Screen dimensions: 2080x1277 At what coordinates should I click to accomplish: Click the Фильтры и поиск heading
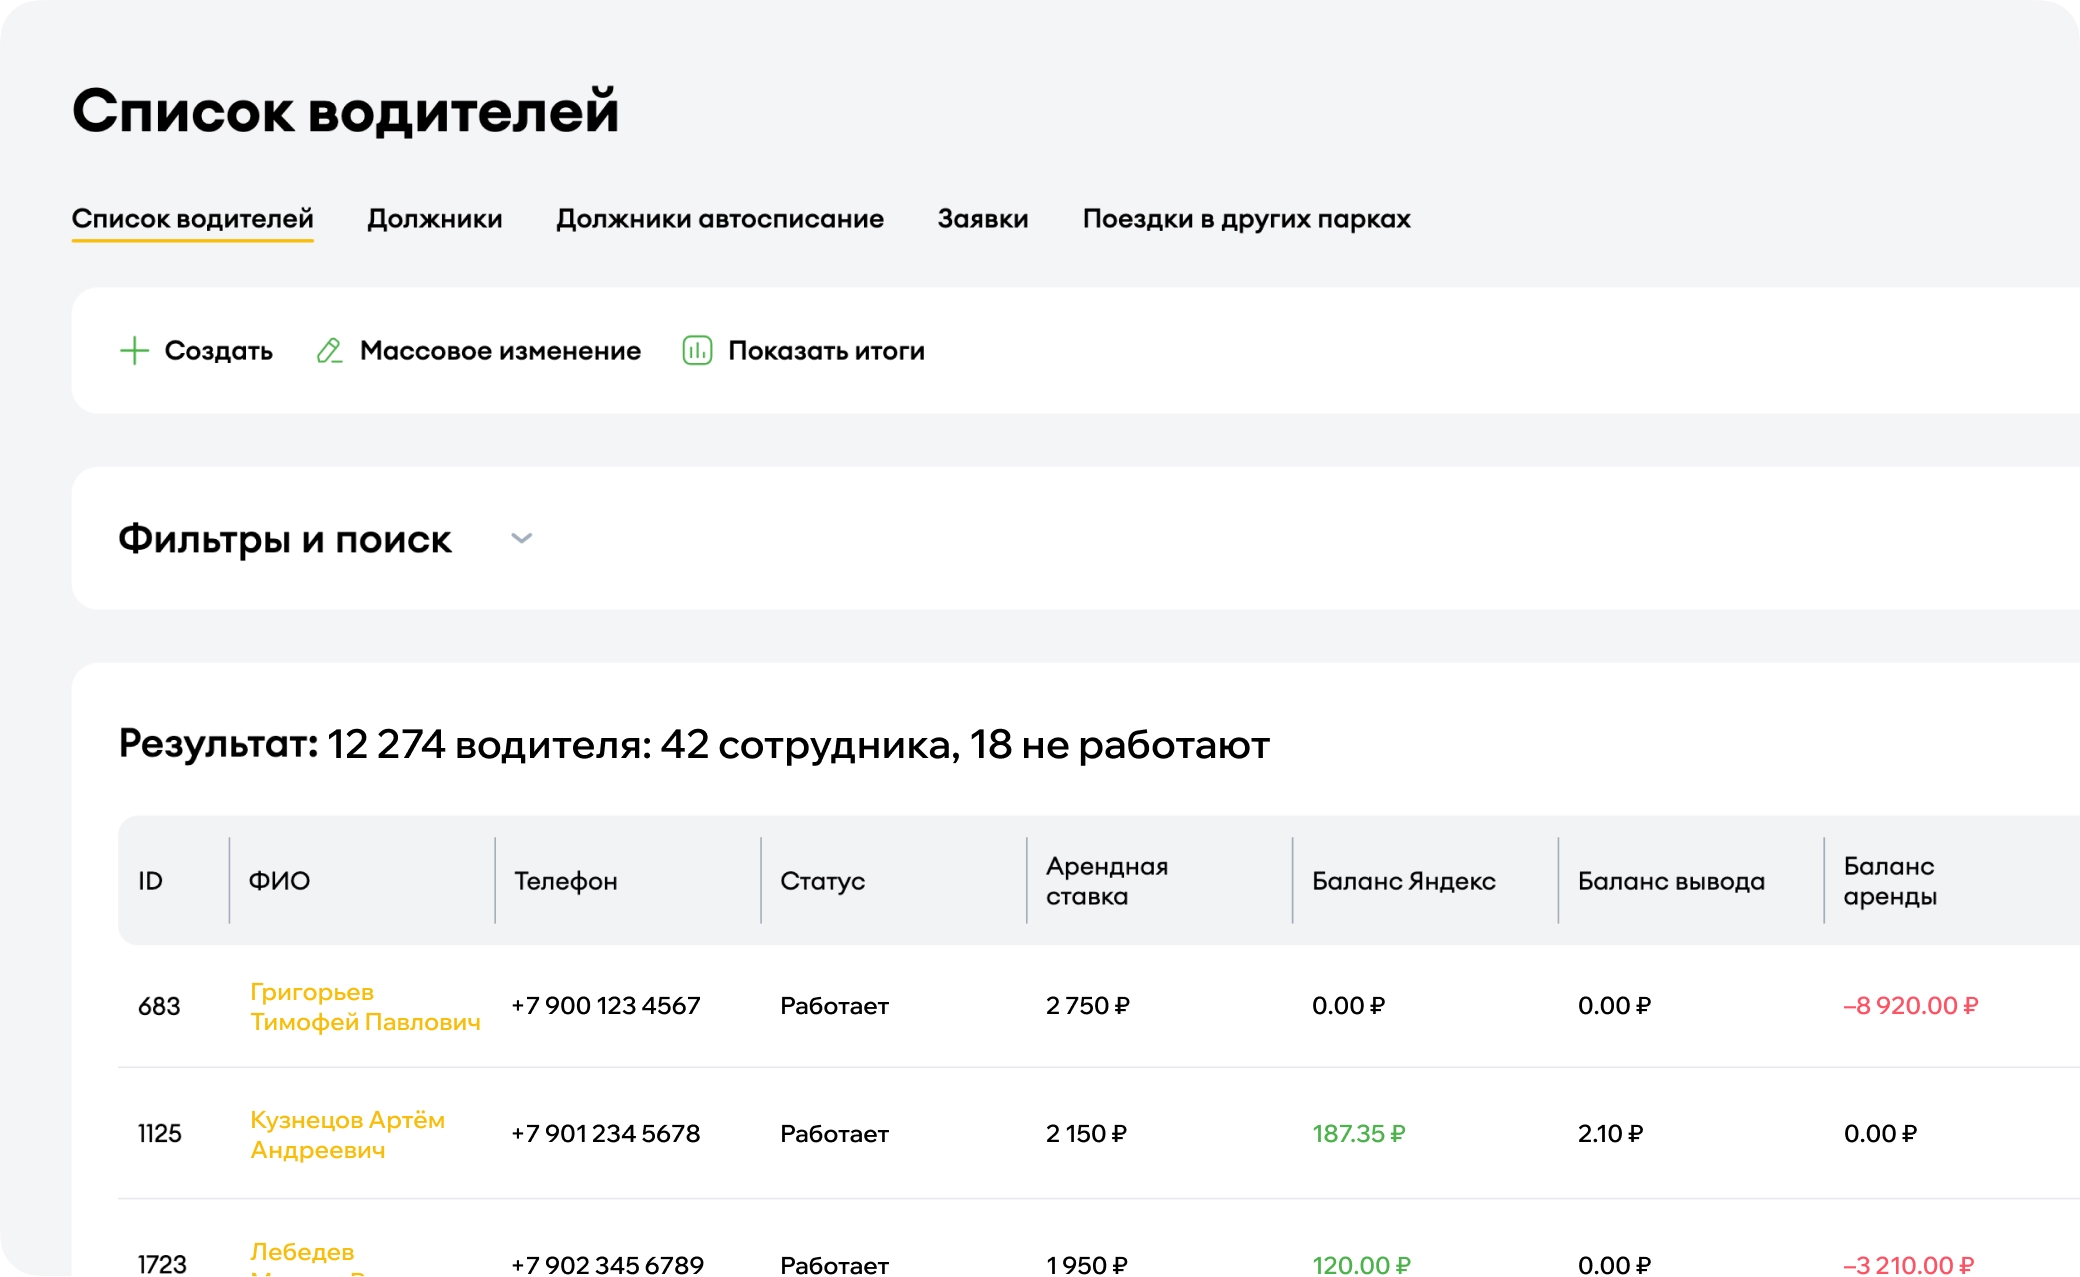pos(285,539)
